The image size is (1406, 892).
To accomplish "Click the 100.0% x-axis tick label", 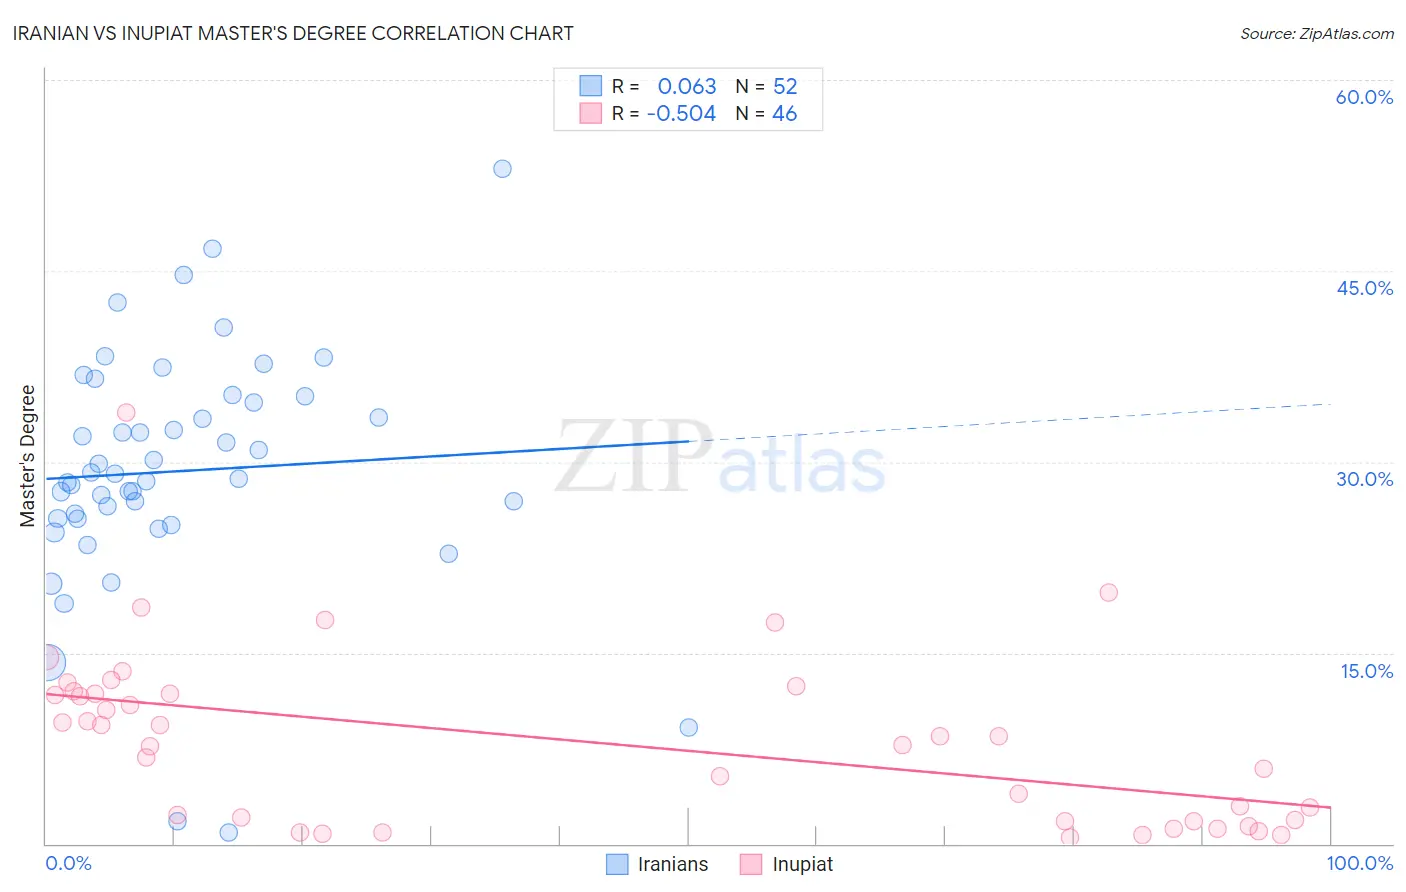I will tap(1360, 863).
